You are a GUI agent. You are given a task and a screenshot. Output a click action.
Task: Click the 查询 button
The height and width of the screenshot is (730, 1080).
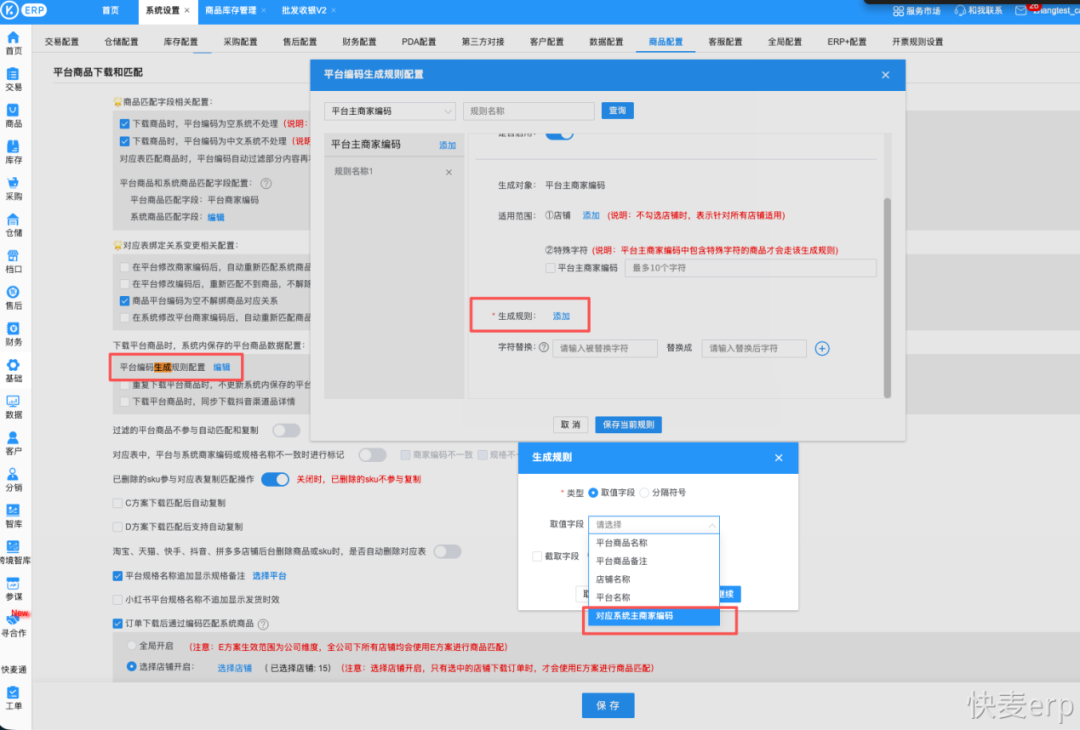pos(617,111)
